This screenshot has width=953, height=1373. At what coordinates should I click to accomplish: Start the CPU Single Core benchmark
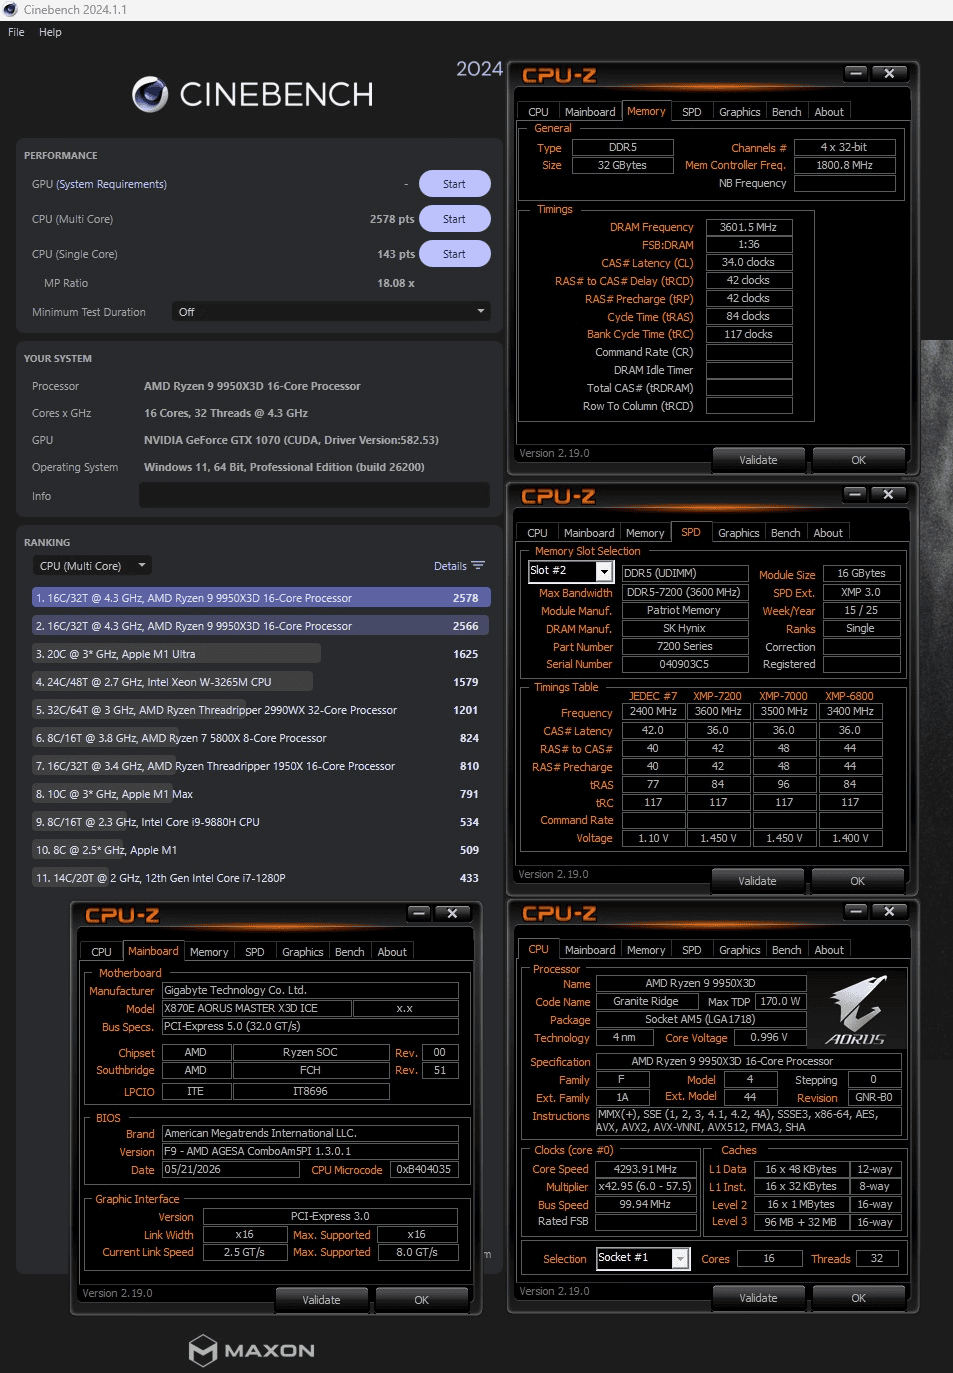454,254
